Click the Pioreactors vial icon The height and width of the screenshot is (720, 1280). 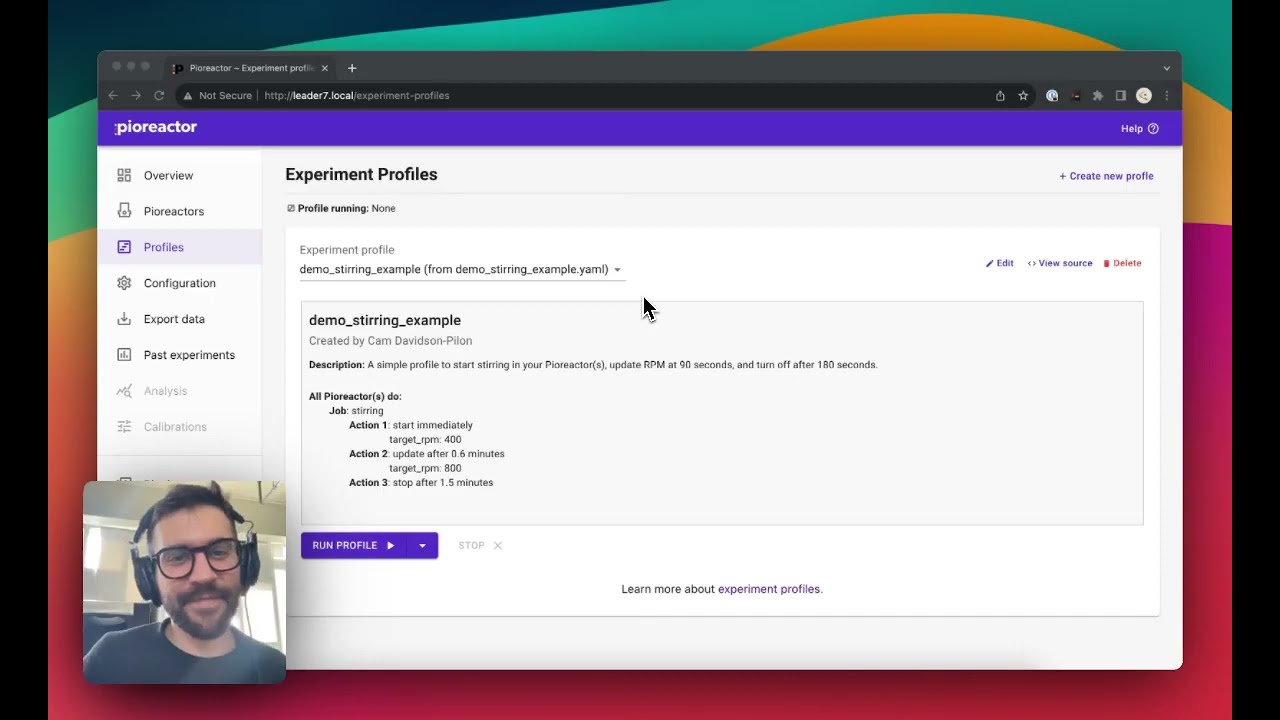tap(124, 211)
